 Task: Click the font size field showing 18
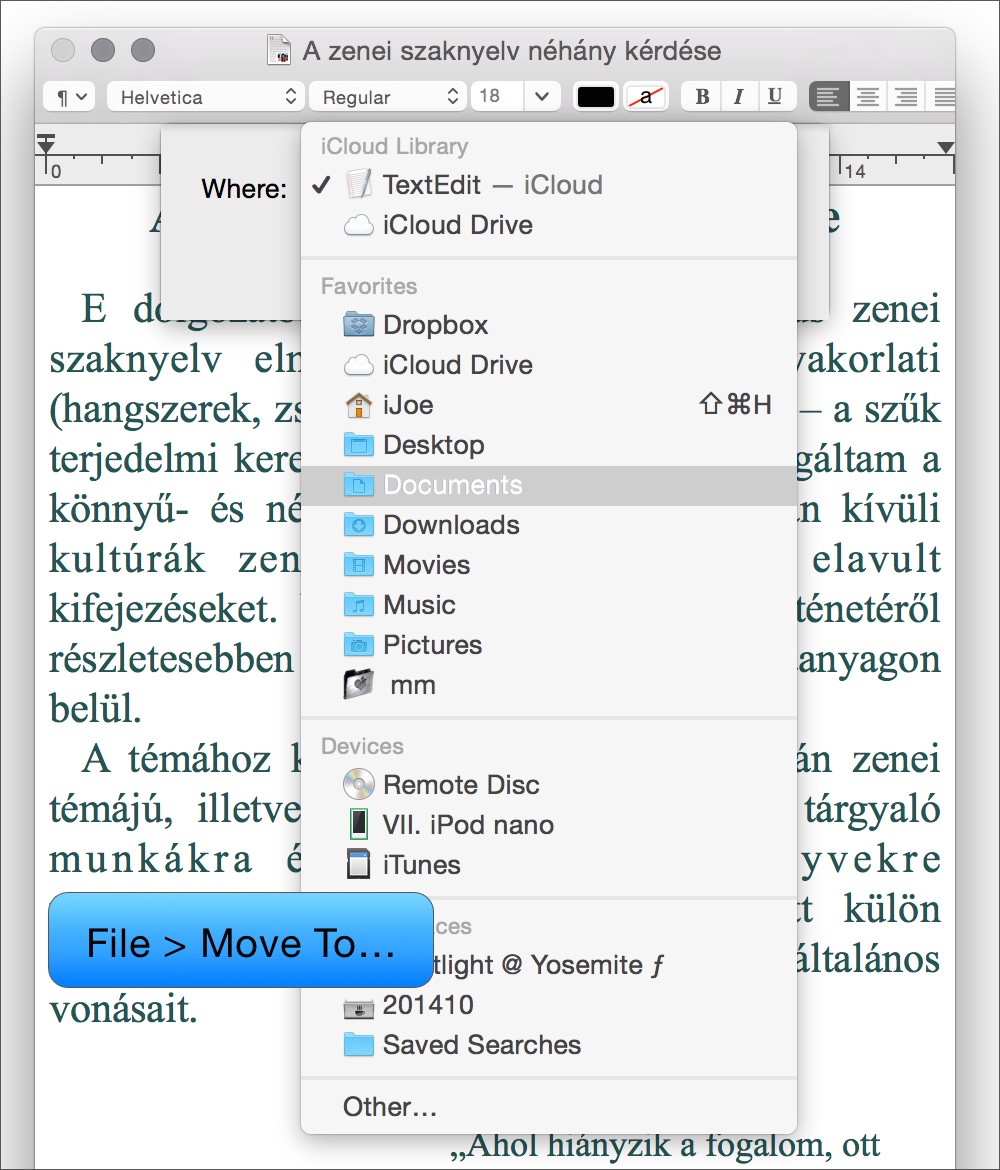(x=497, y=97)
